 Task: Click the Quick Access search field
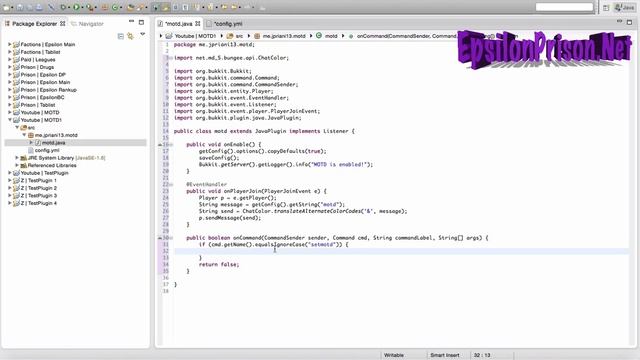(564, 7)
